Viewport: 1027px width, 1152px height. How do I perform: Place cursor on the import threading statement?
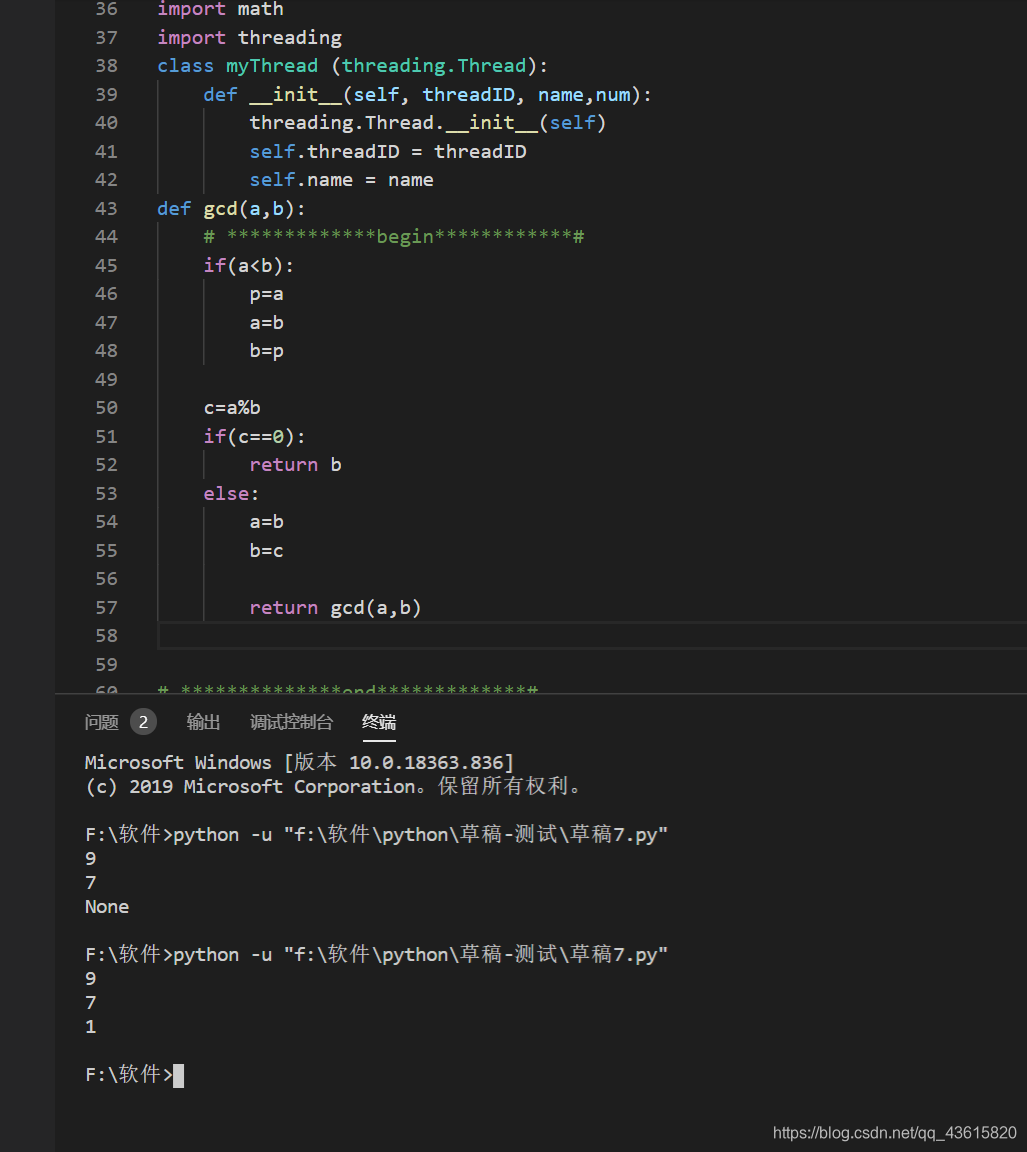tap(248, 37)
